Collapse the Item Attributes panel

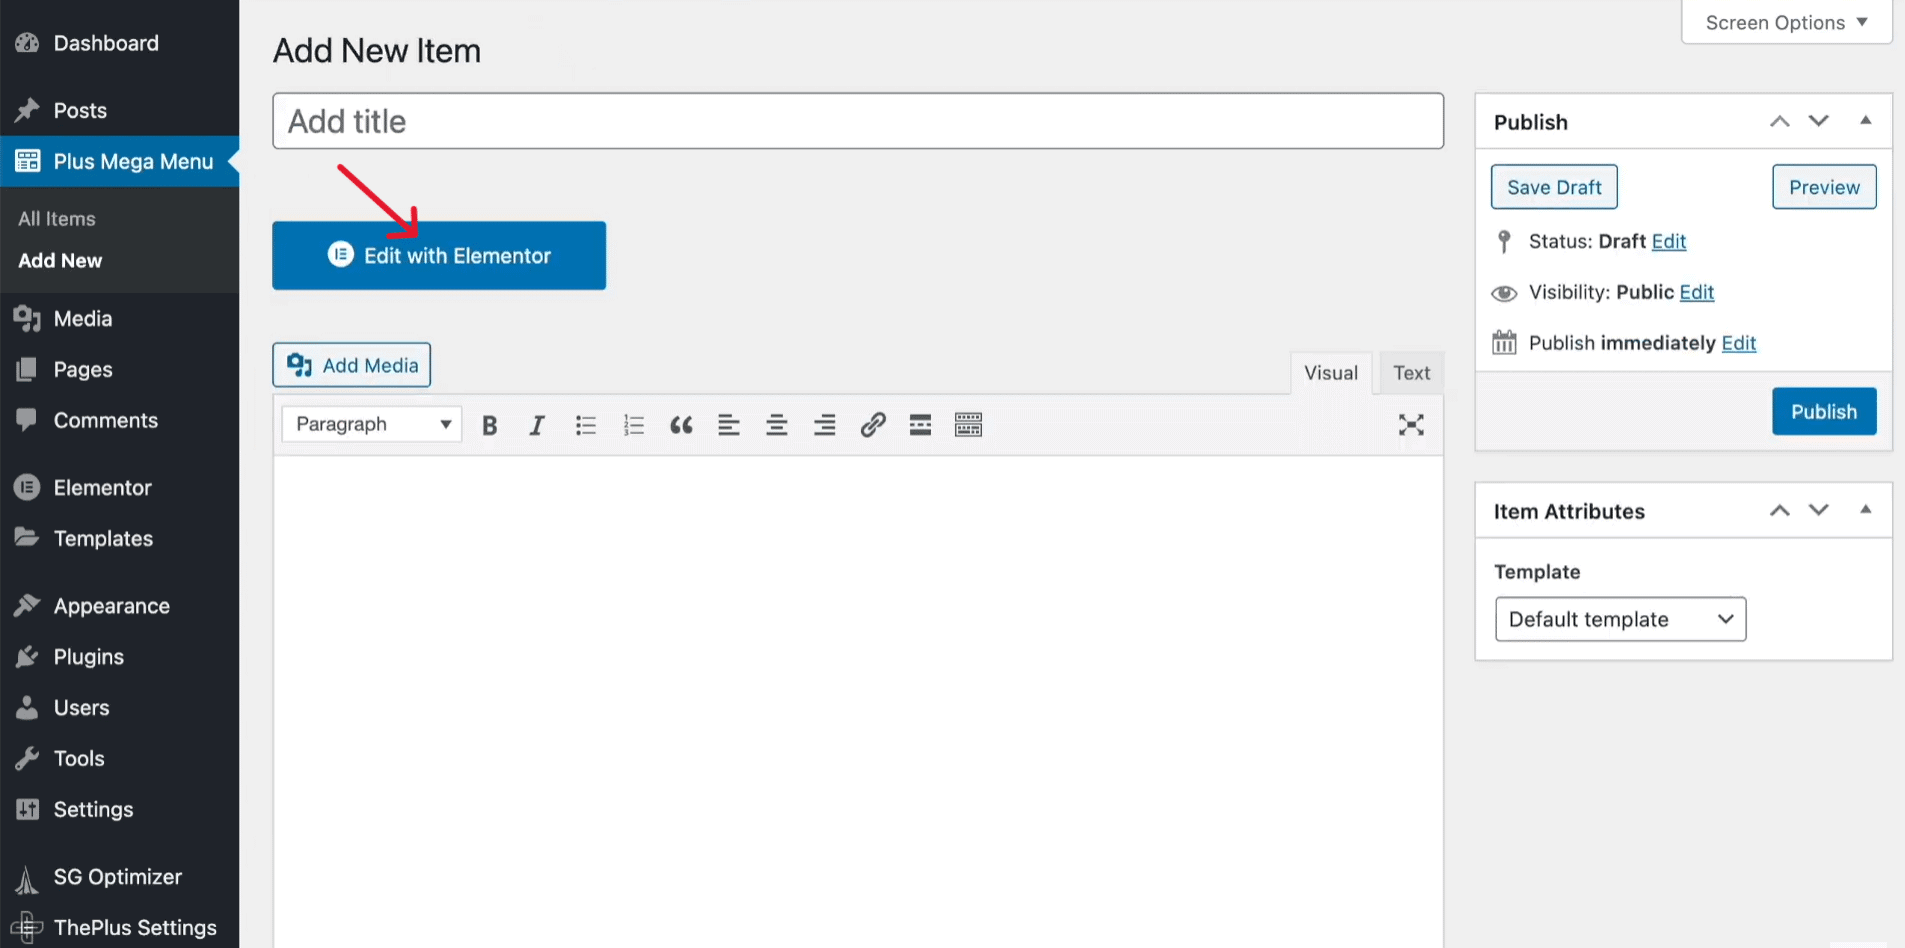(x=1865, y=509)
